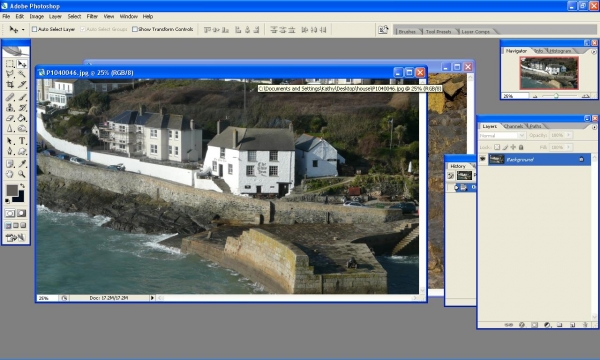600x360 pixels.
Task: Switch to the Channels tab
Action: pos(513,126)
